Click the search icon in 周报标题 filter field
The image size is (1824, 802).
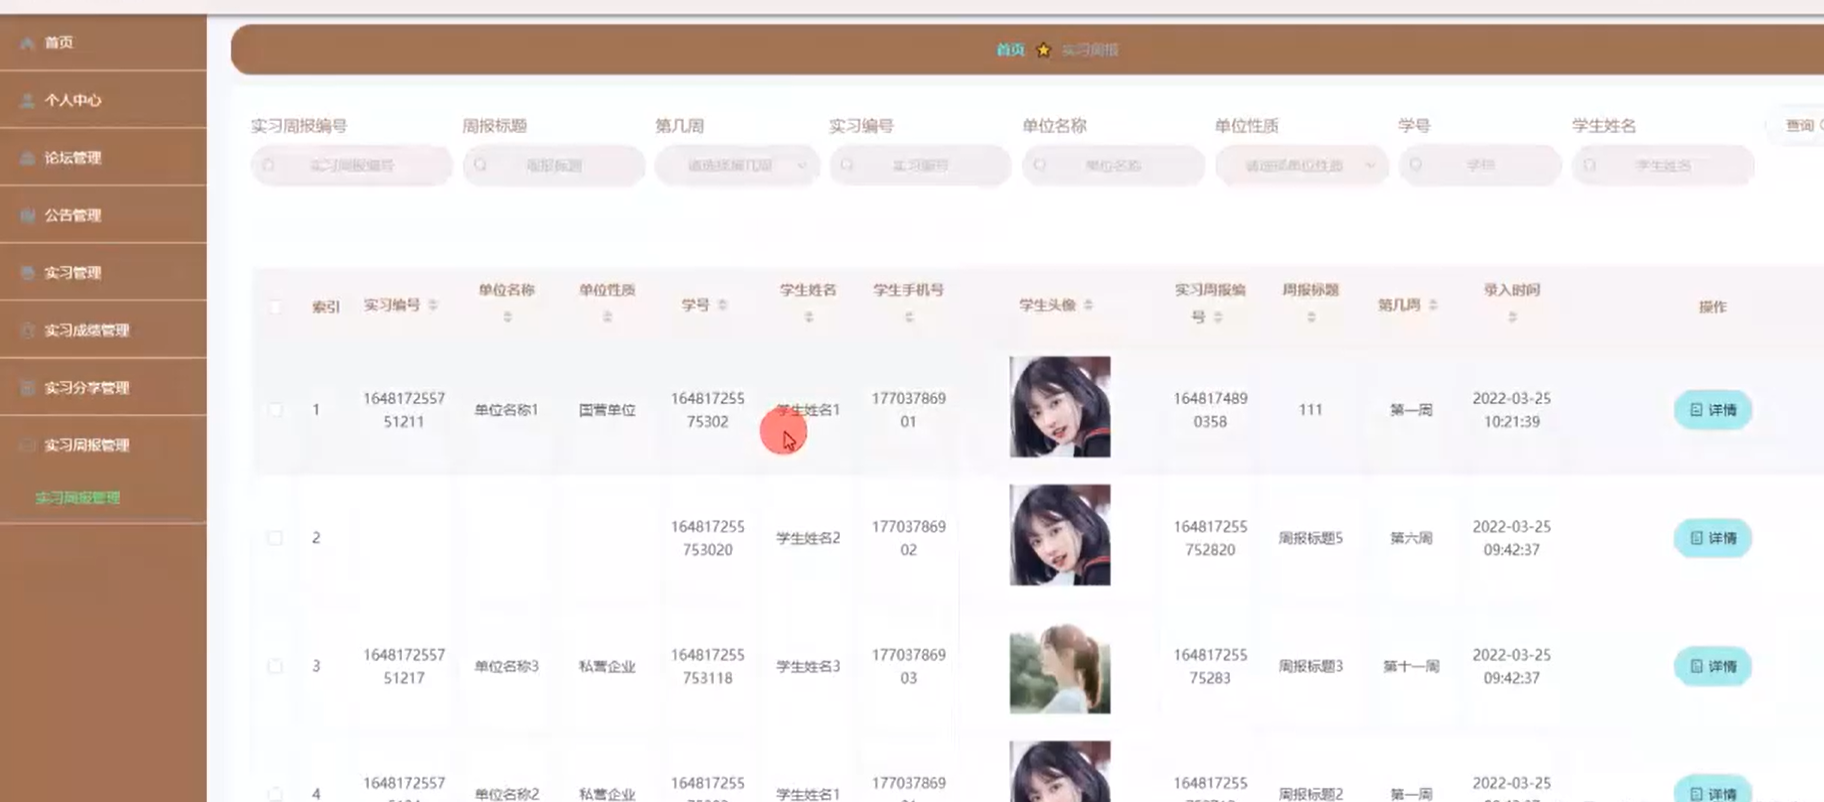pos(480,165)
